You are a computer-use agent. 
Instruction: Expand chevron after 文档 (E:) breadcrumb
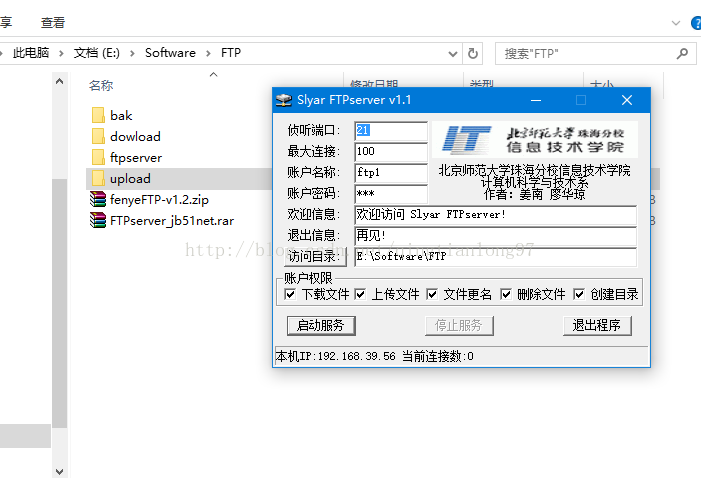[132, 54]
